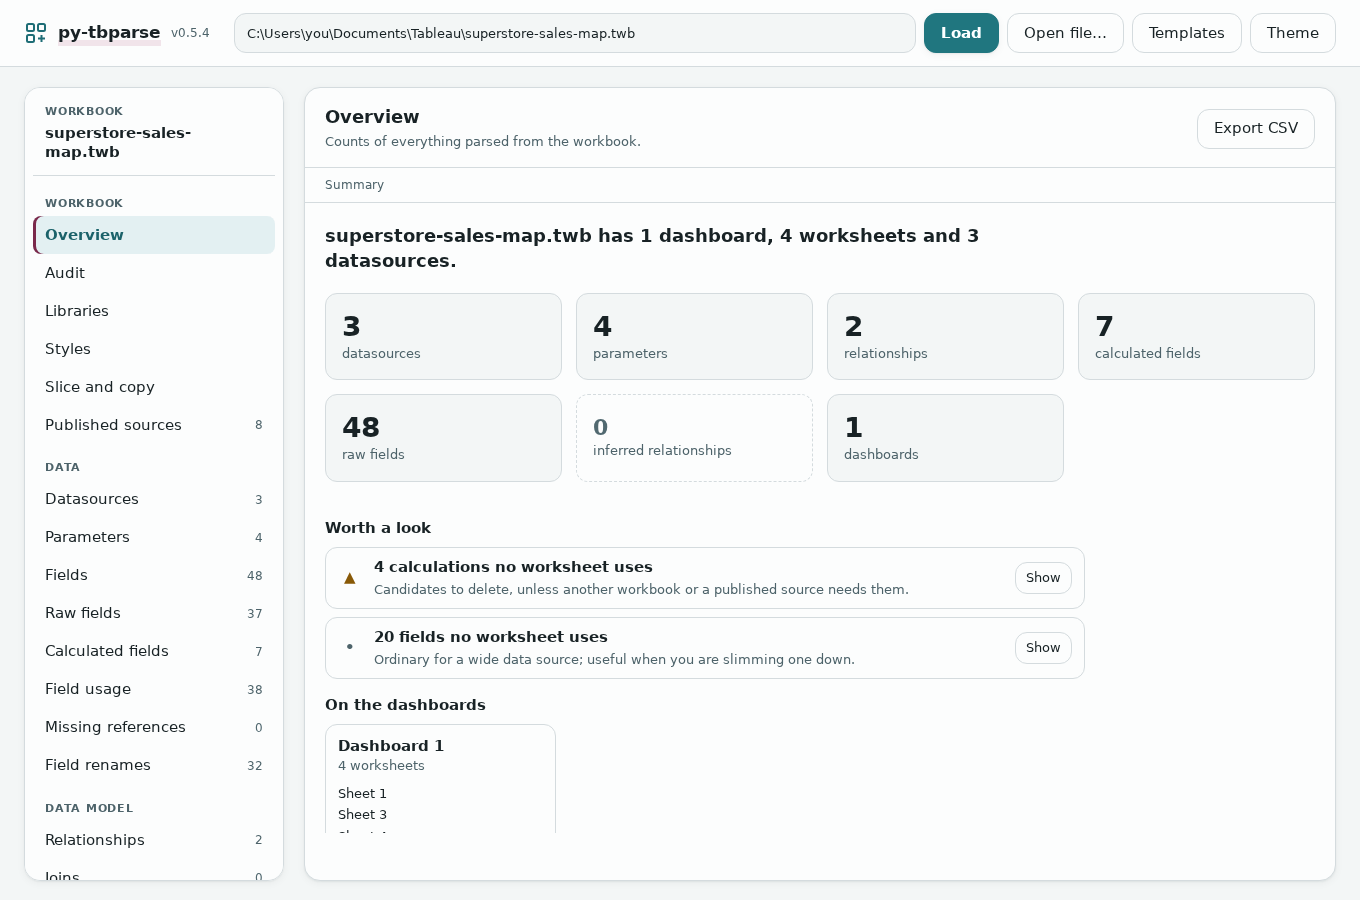Click the 2 relationships stat card

point(945,336)
